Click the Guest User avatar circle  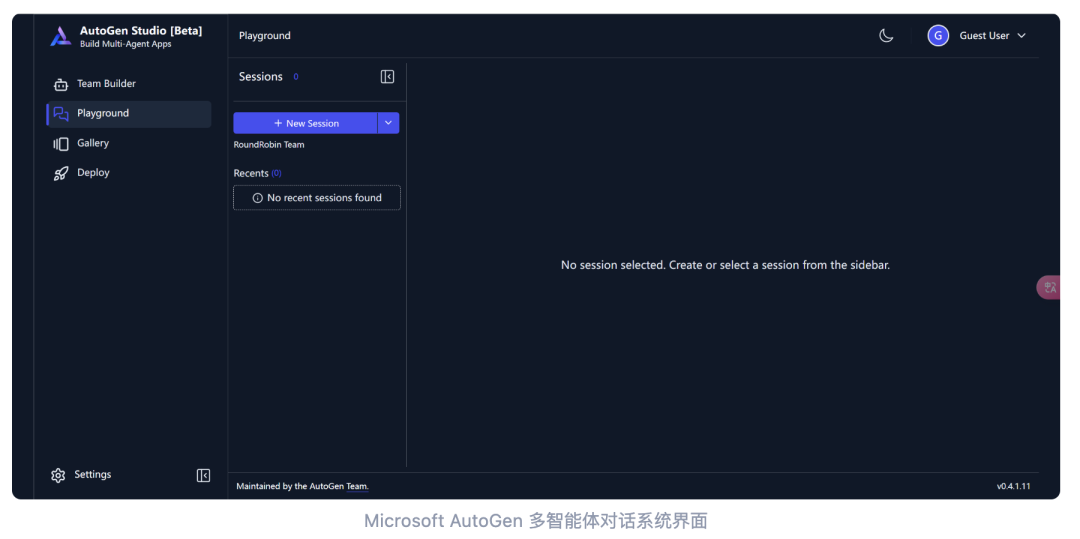pyautogui.click(x=938, y=36)
